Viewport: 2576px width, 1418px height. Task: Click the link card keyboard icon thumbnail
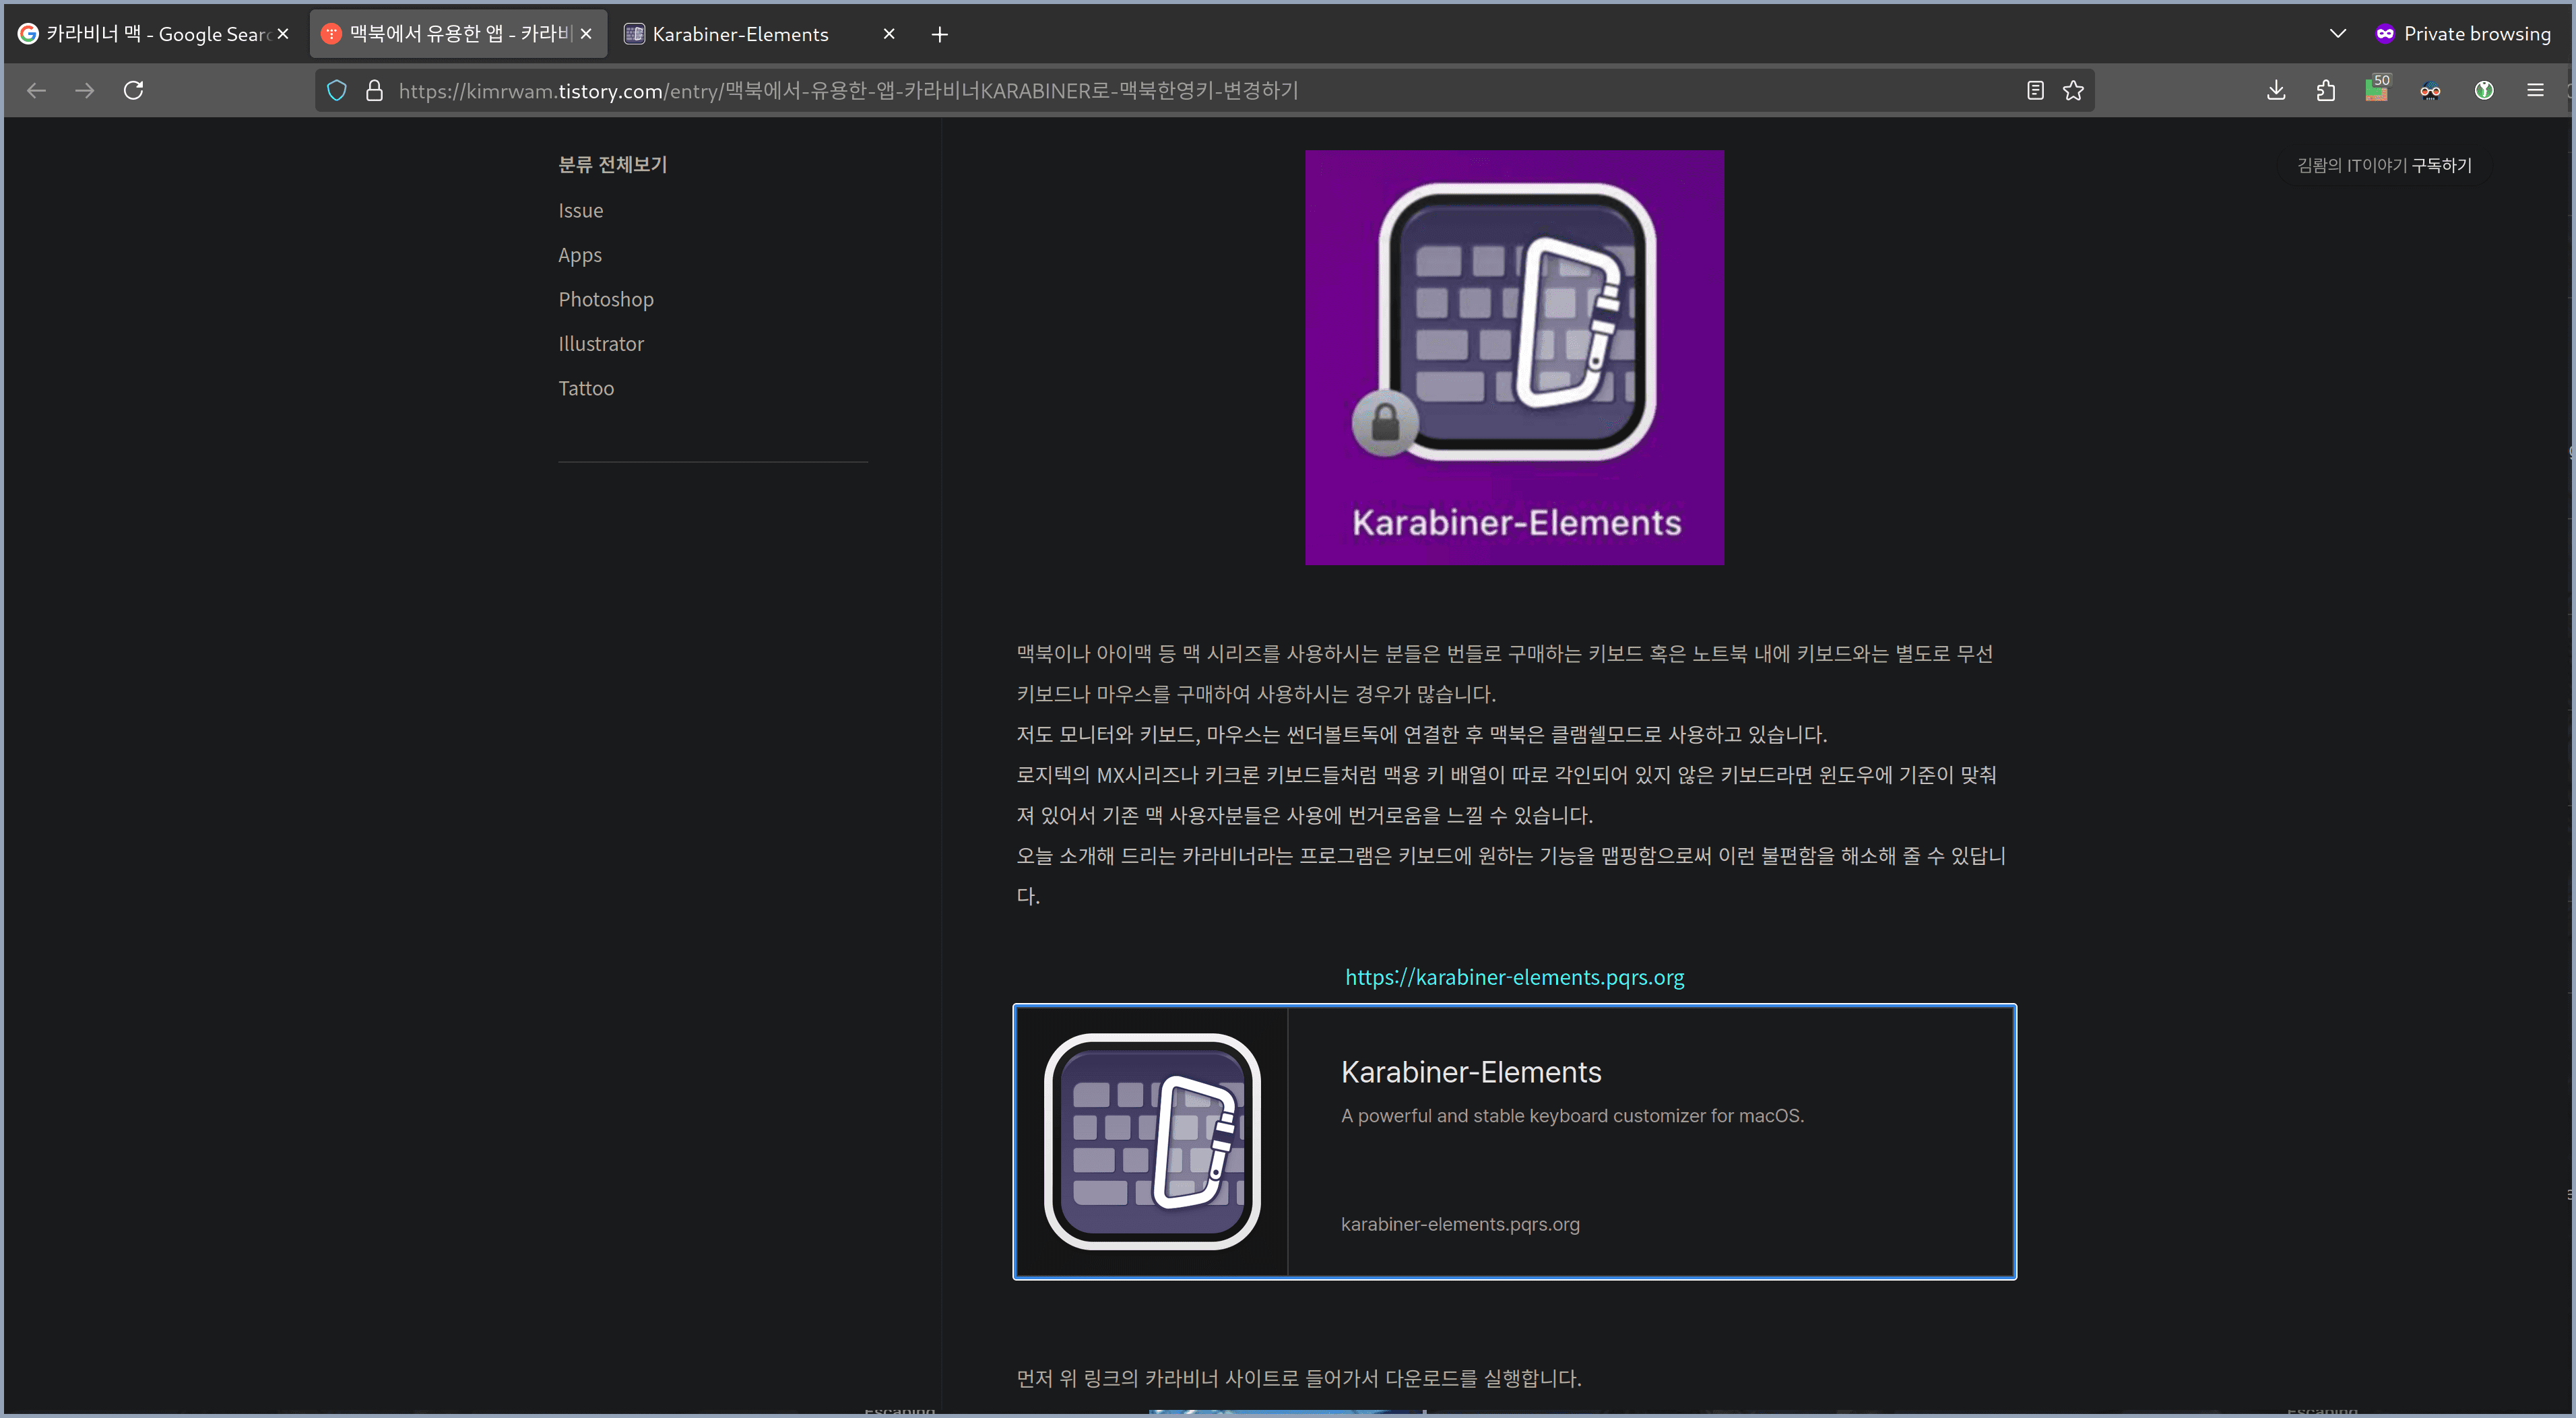point(1152,1141)
